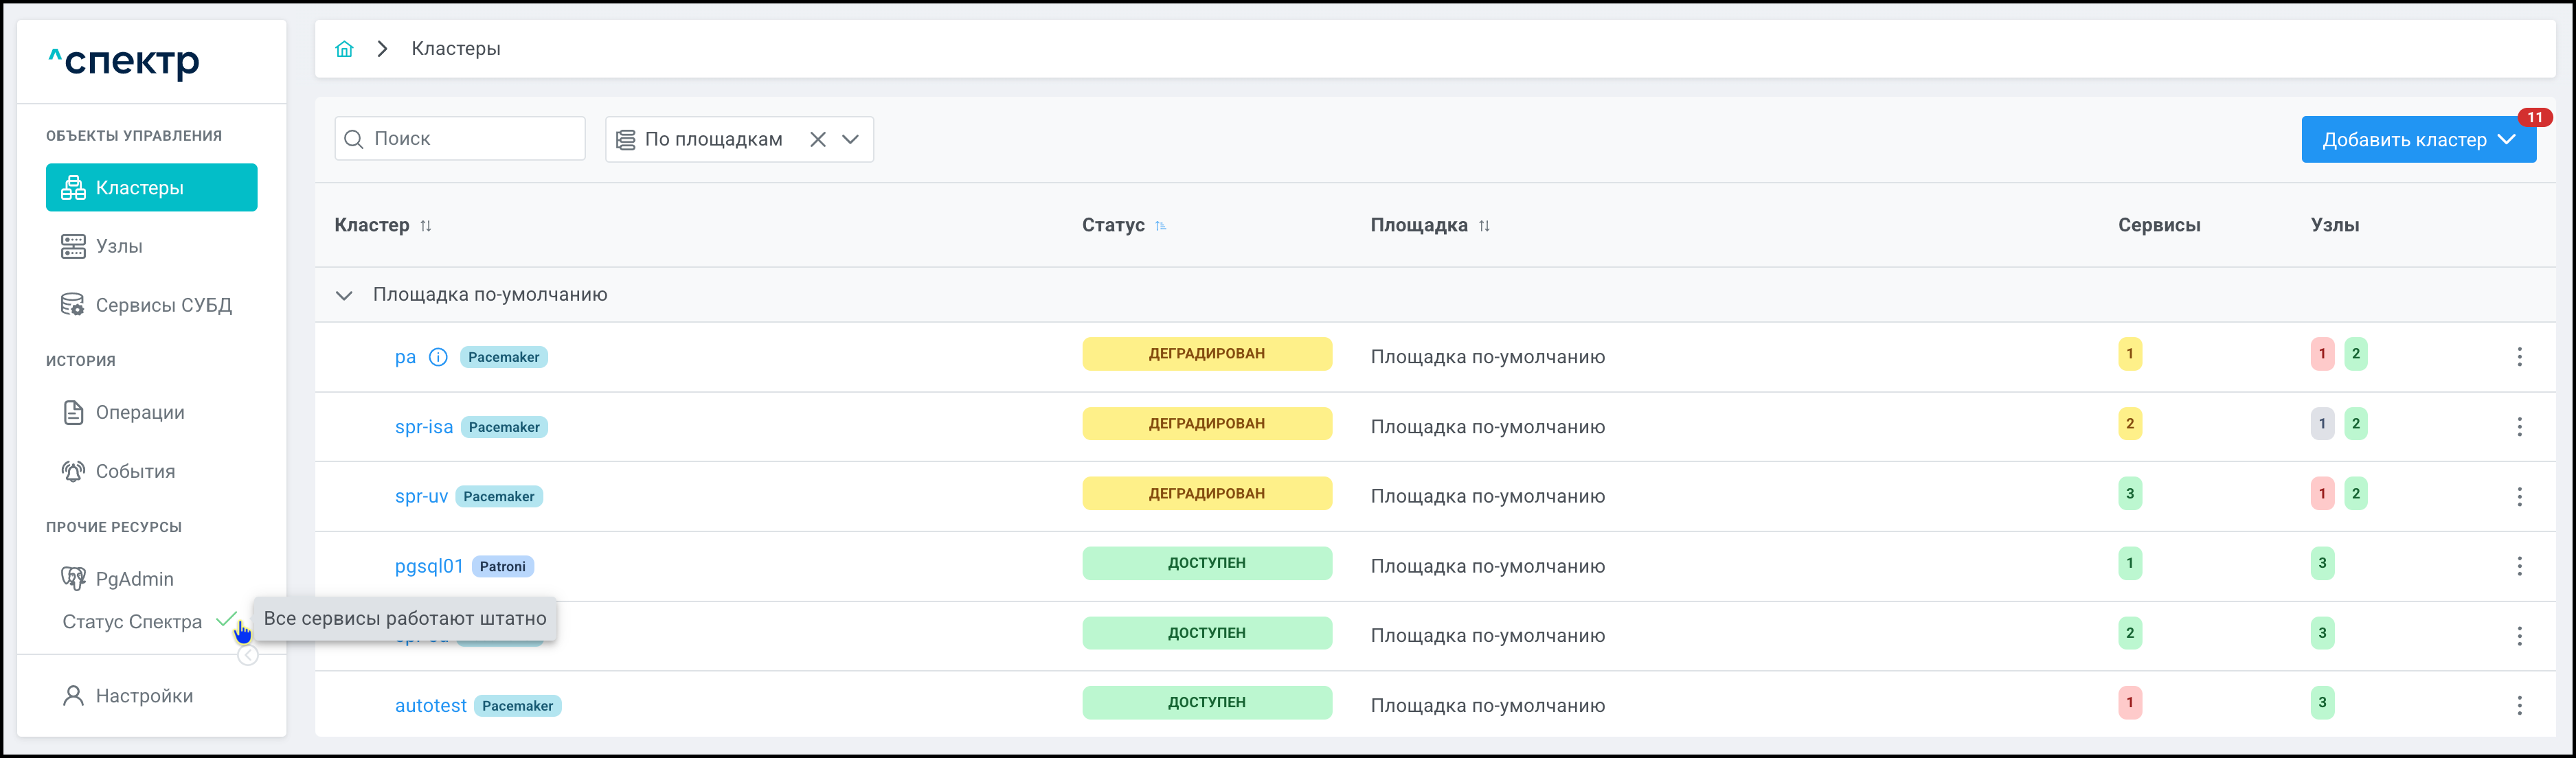Viewport: 2576px width, 758px height.
Task: Collapse the Площадка по-умолчанию group
Action: point(344,295)
